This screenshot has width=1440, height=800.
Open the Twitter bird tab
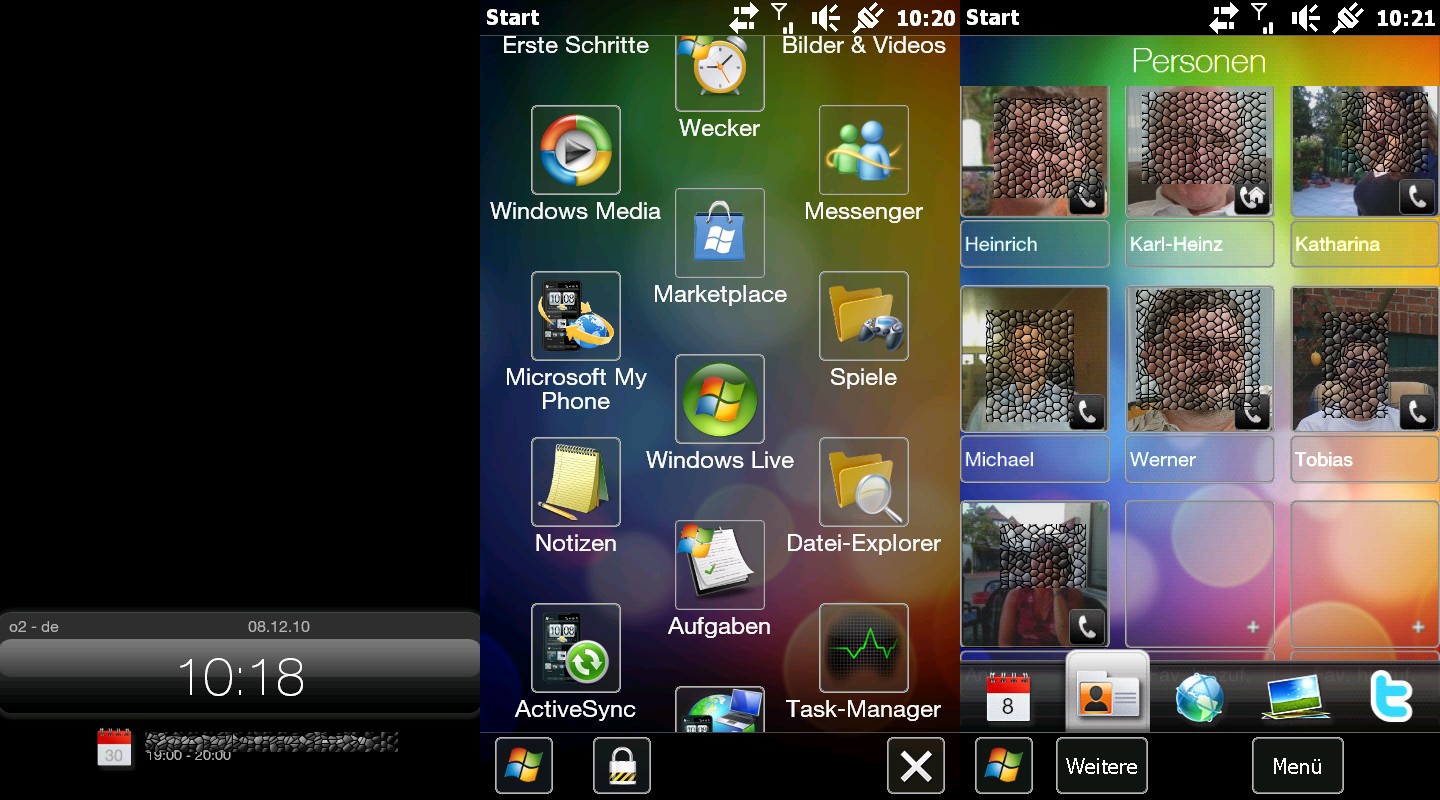coord(1392,697)
